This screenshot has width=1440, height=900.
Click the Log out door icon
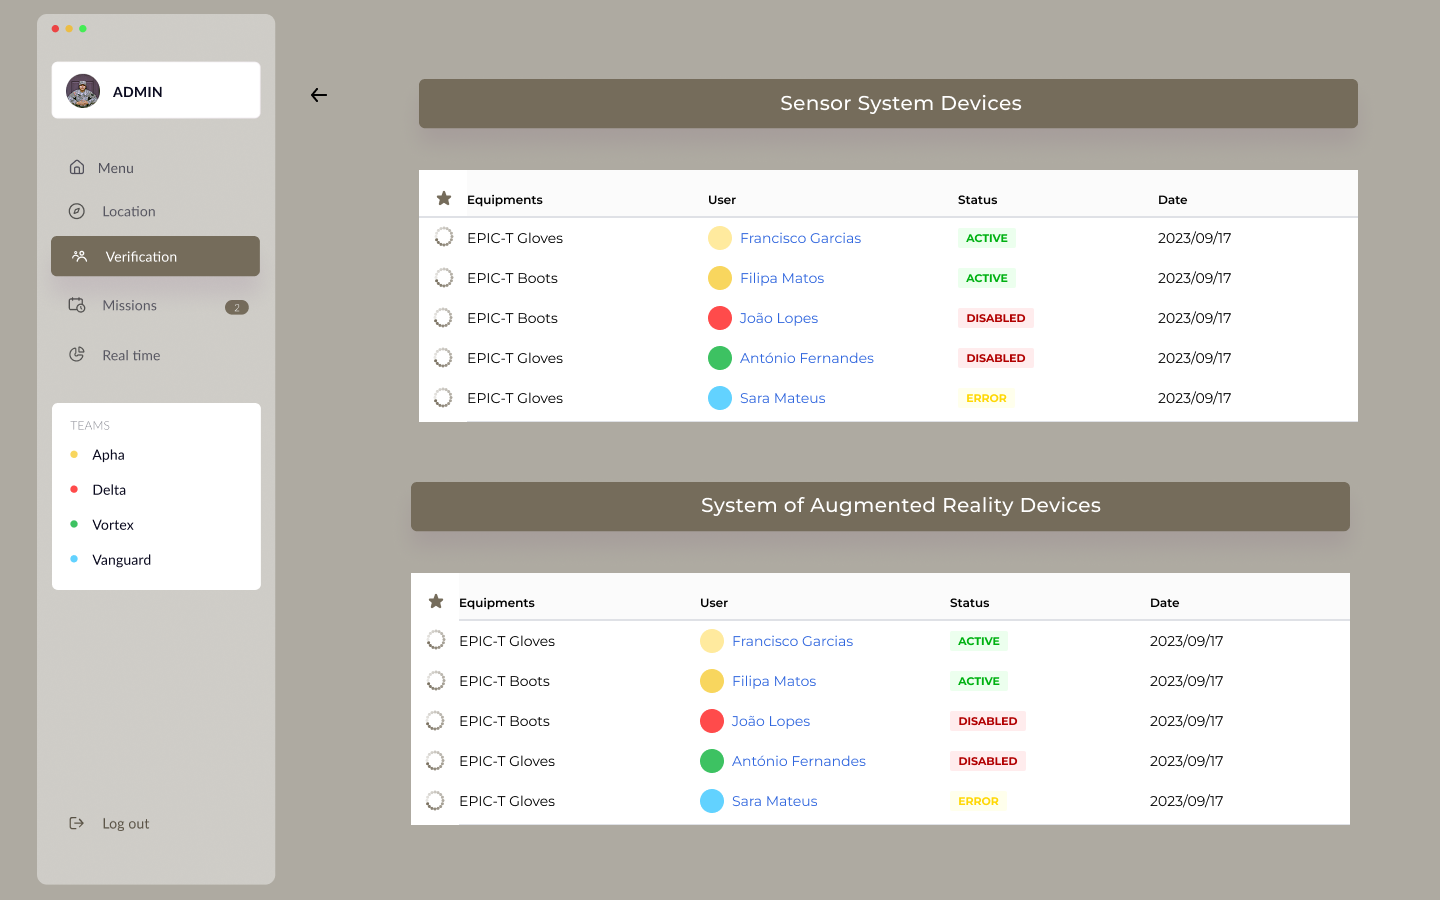pyautogui.click(x=77, y=823)
